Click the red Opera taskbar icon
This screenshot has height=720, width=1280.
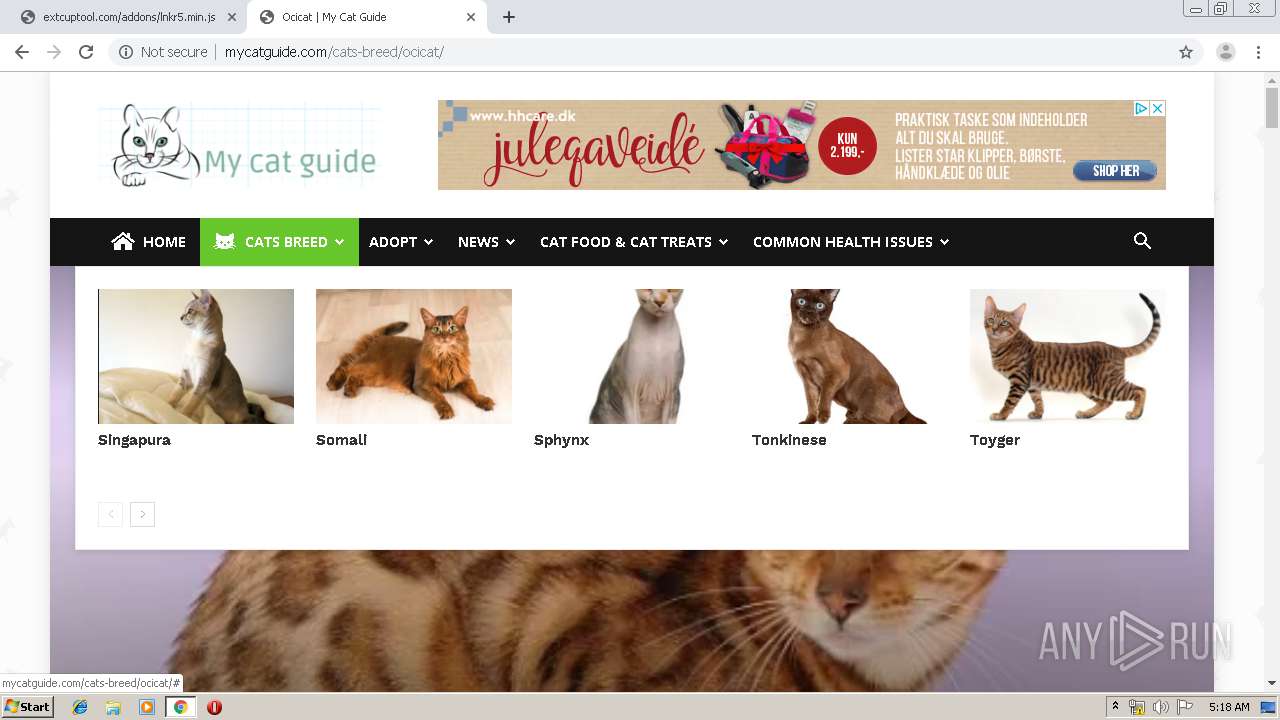pos(214,707)
